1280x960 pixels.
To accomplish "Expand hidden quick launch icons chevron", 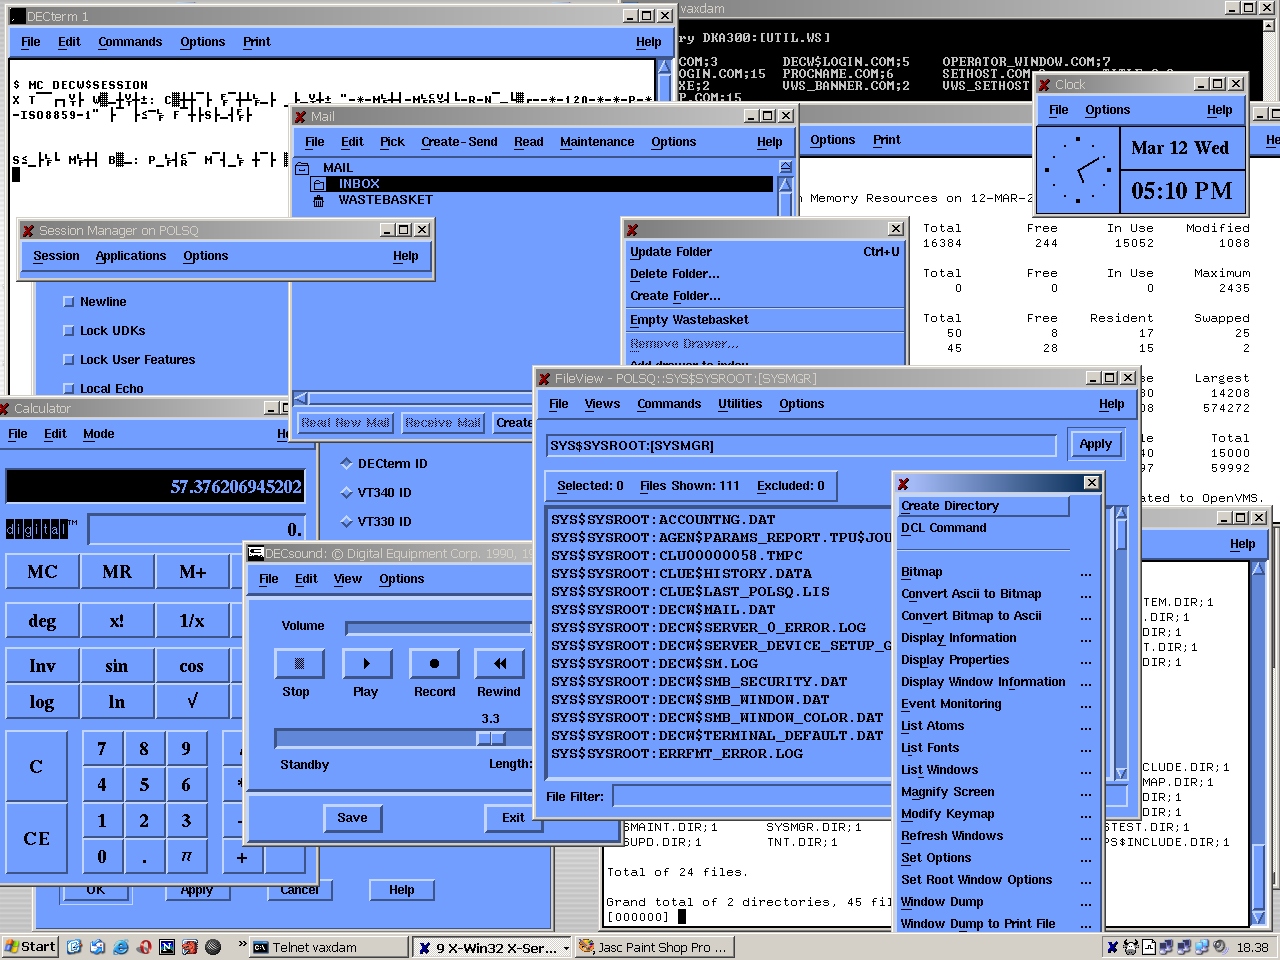I will tap(242, 944).
